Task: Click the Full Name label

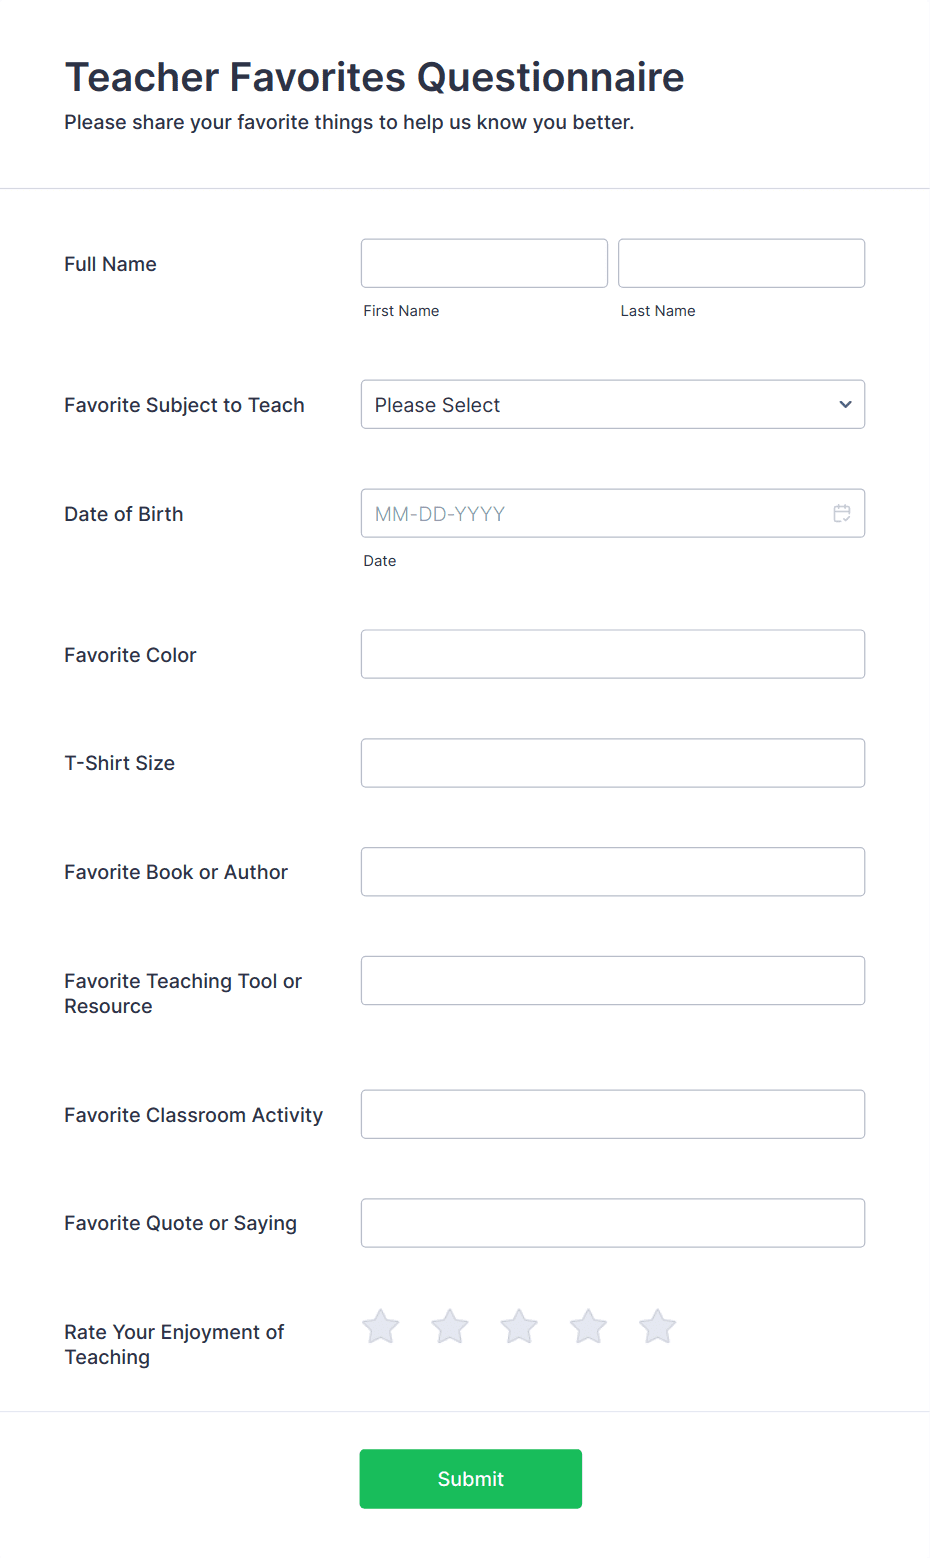Action: 110,264
